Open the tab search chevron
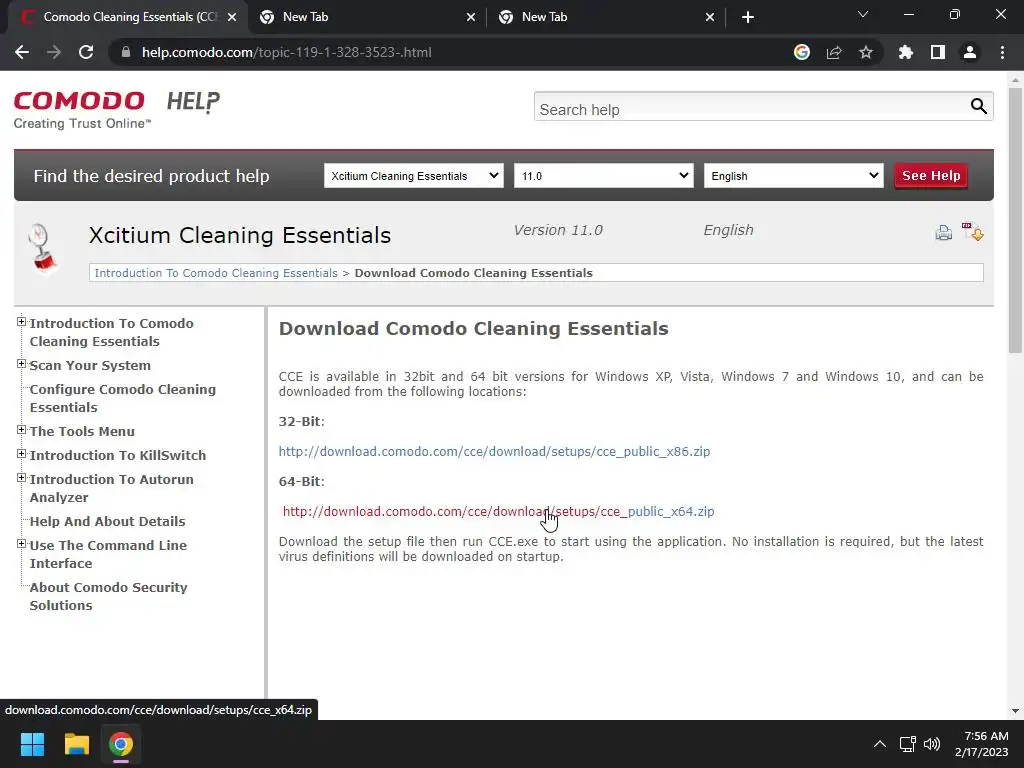This screenshot has width=1024, height=768. coord(863,14)
